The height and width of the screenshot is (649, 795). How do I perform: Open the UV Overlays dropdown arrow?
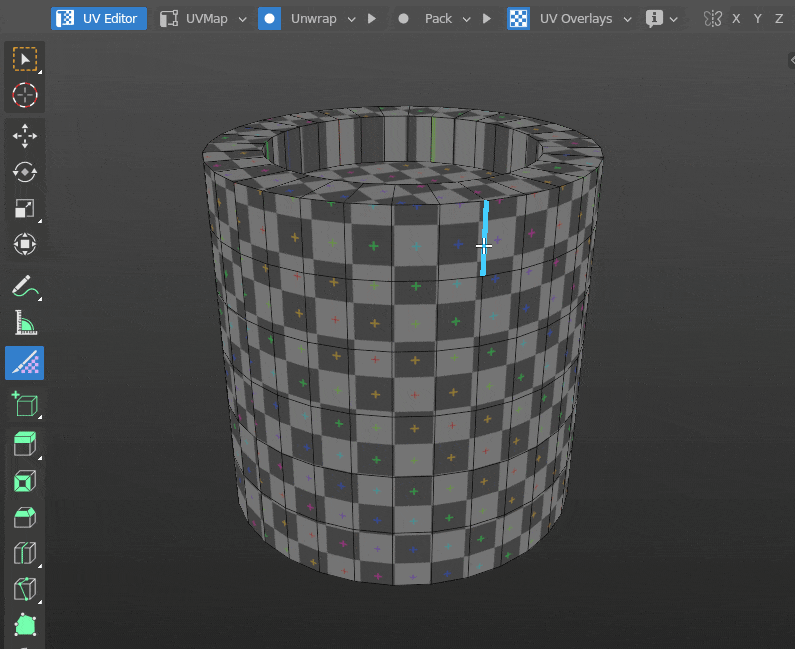[x=627, y=19]
